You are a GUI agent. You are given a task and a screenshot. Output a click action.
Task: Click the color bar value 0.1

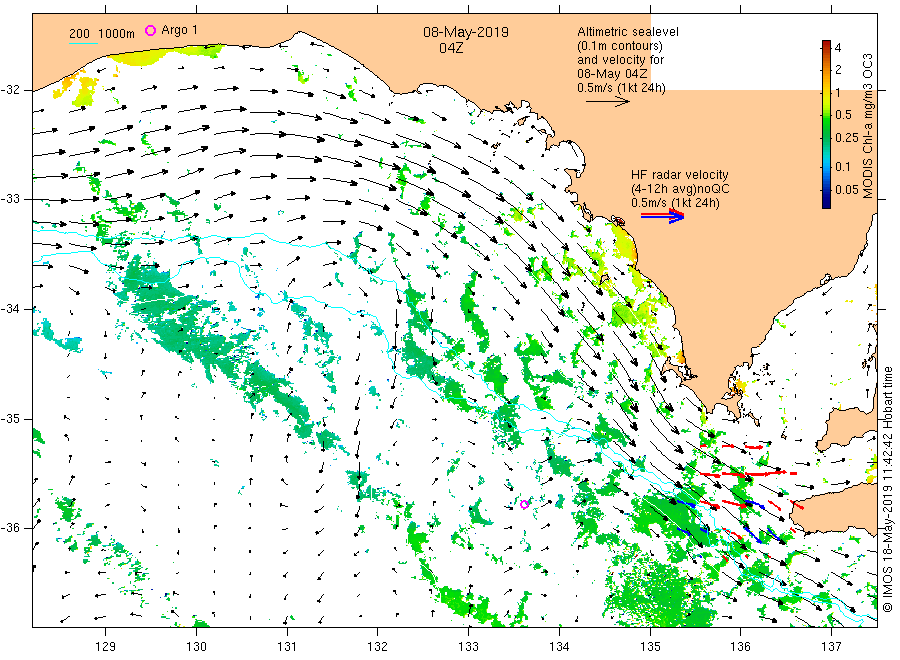843,166
